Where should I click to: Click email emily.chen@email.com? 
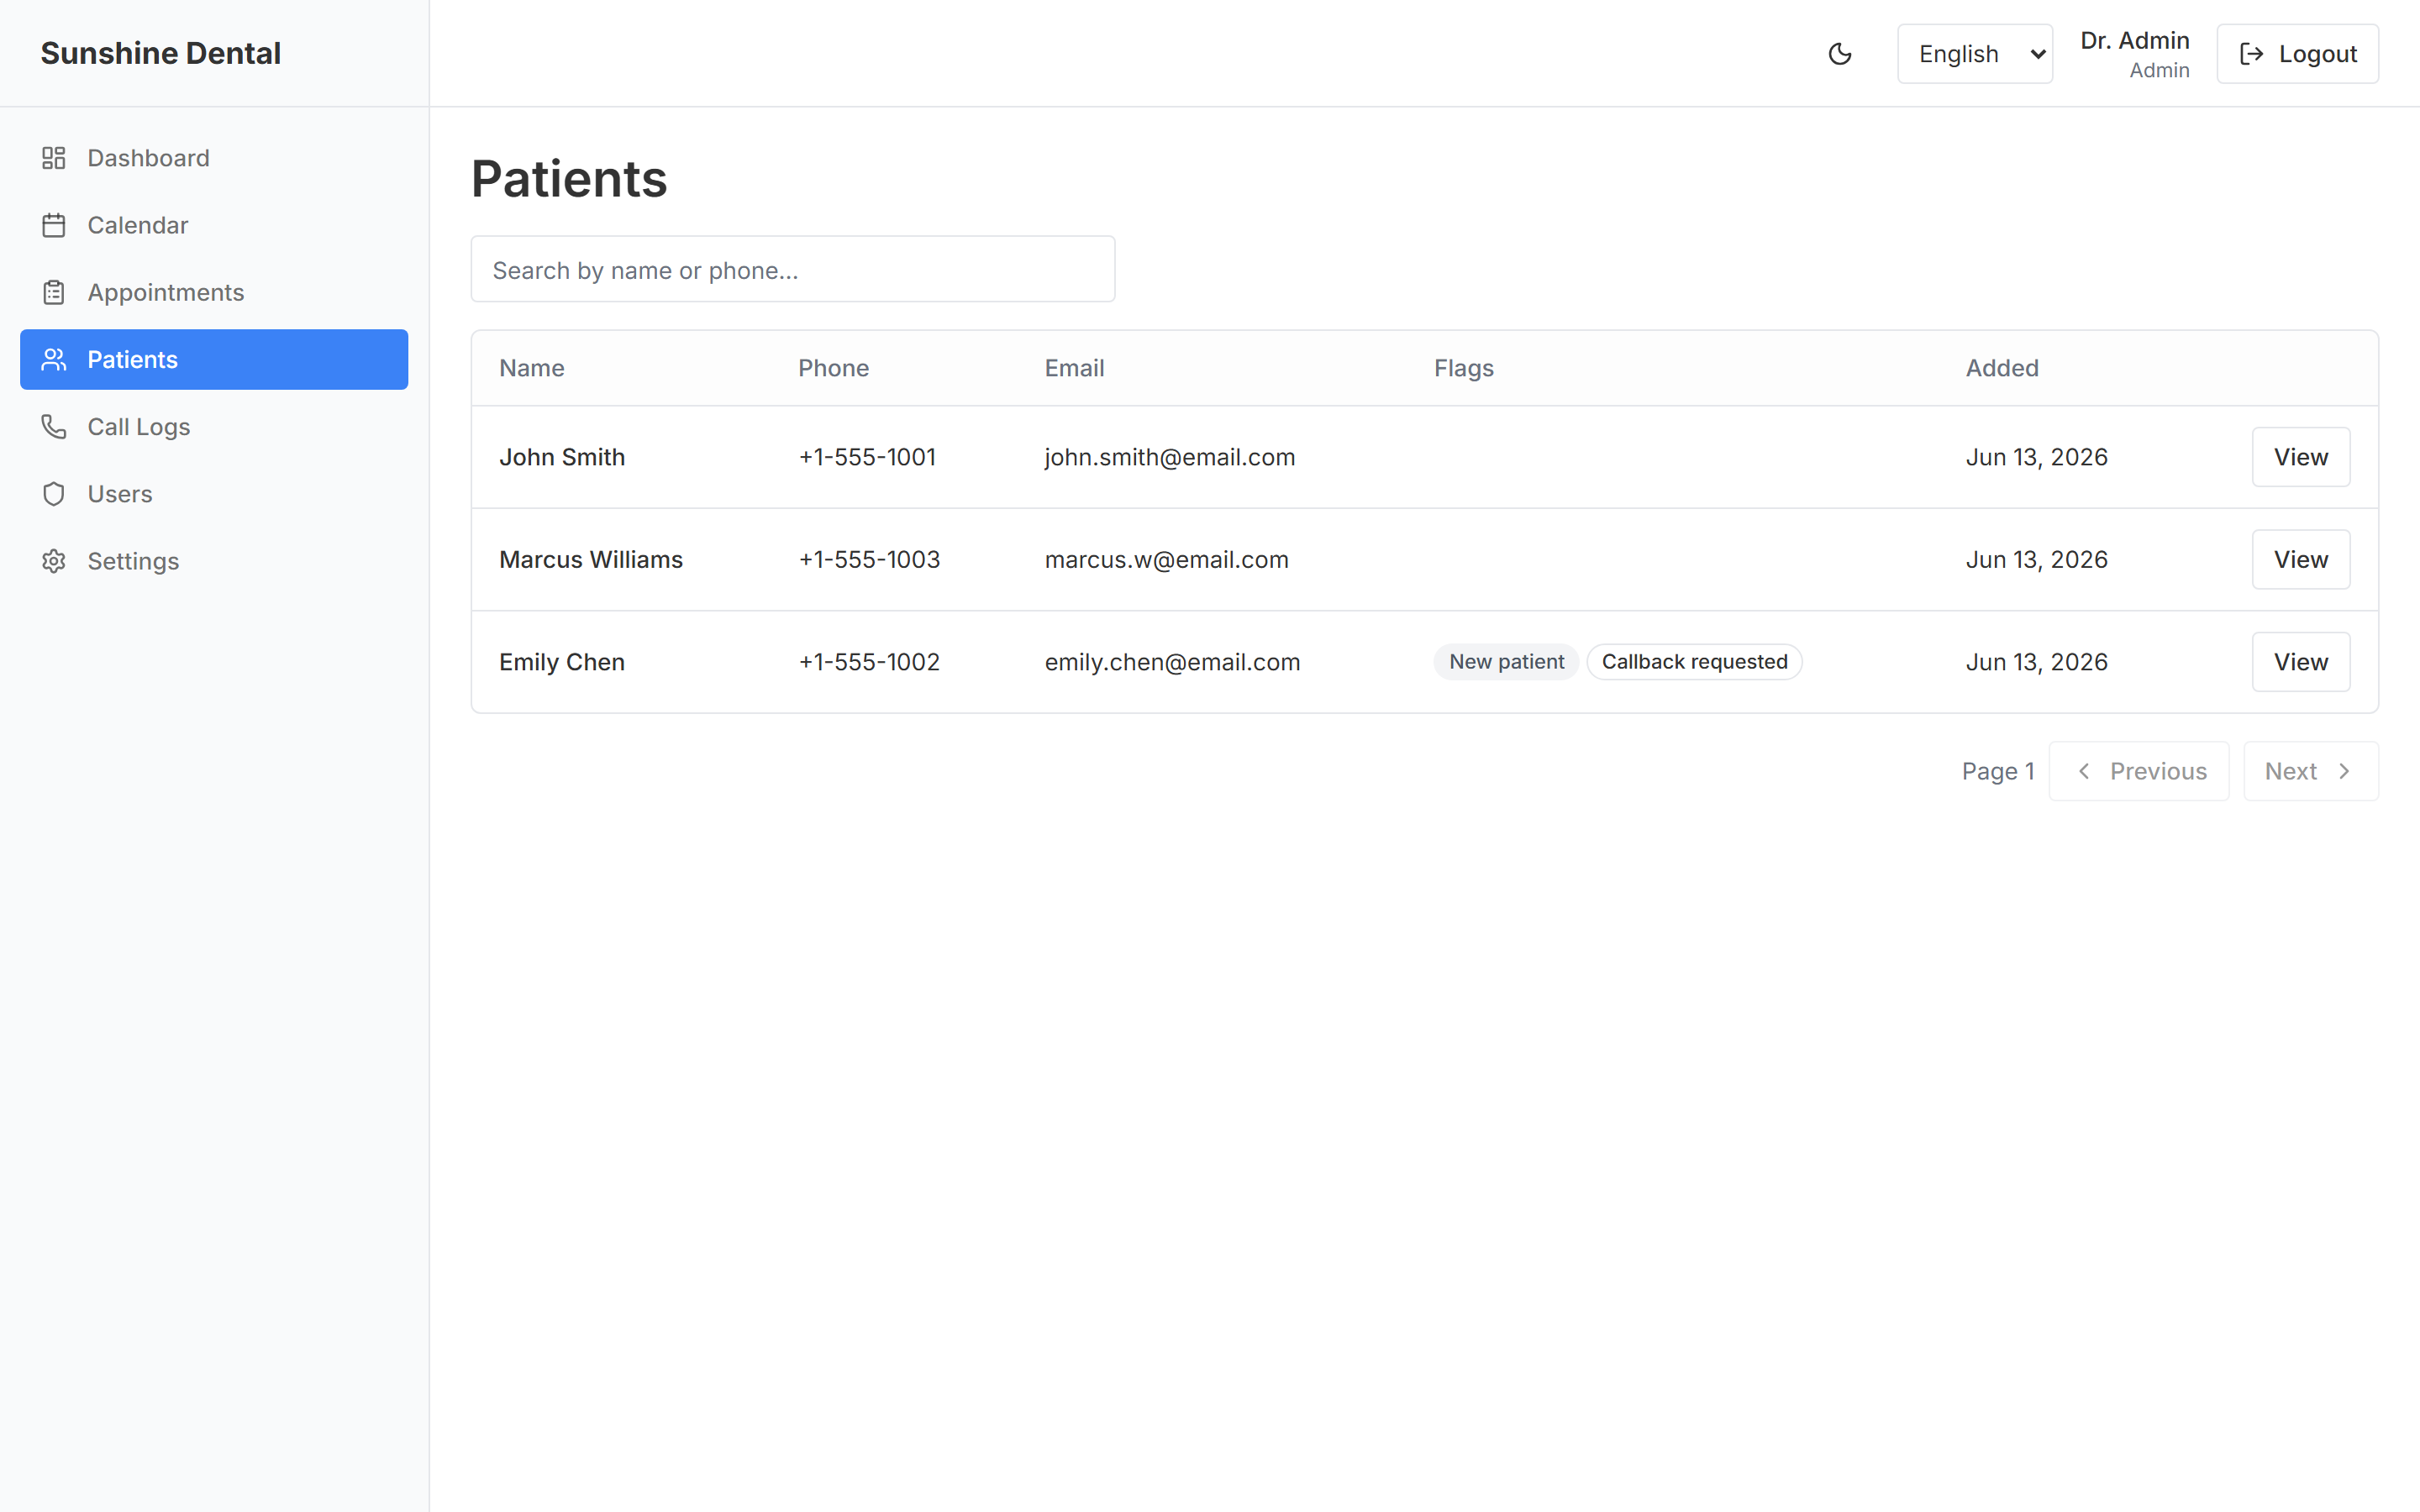click(x=1173, y=662)
